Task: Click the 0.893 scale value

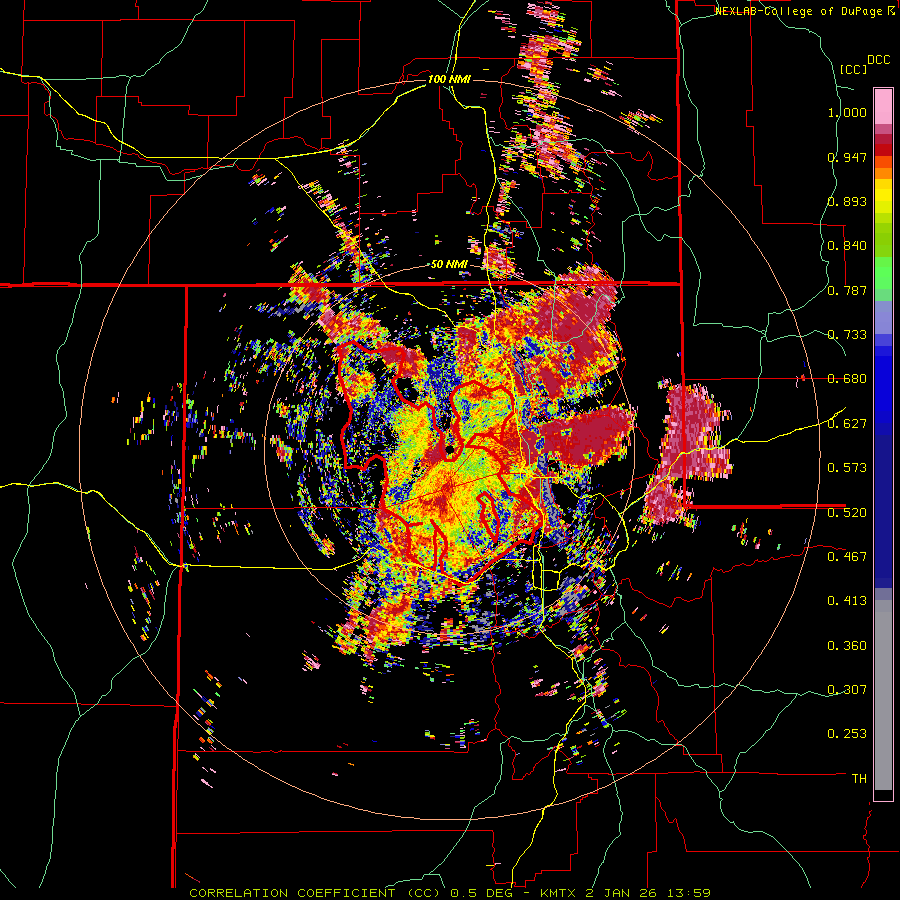Action: pos(847,201)
